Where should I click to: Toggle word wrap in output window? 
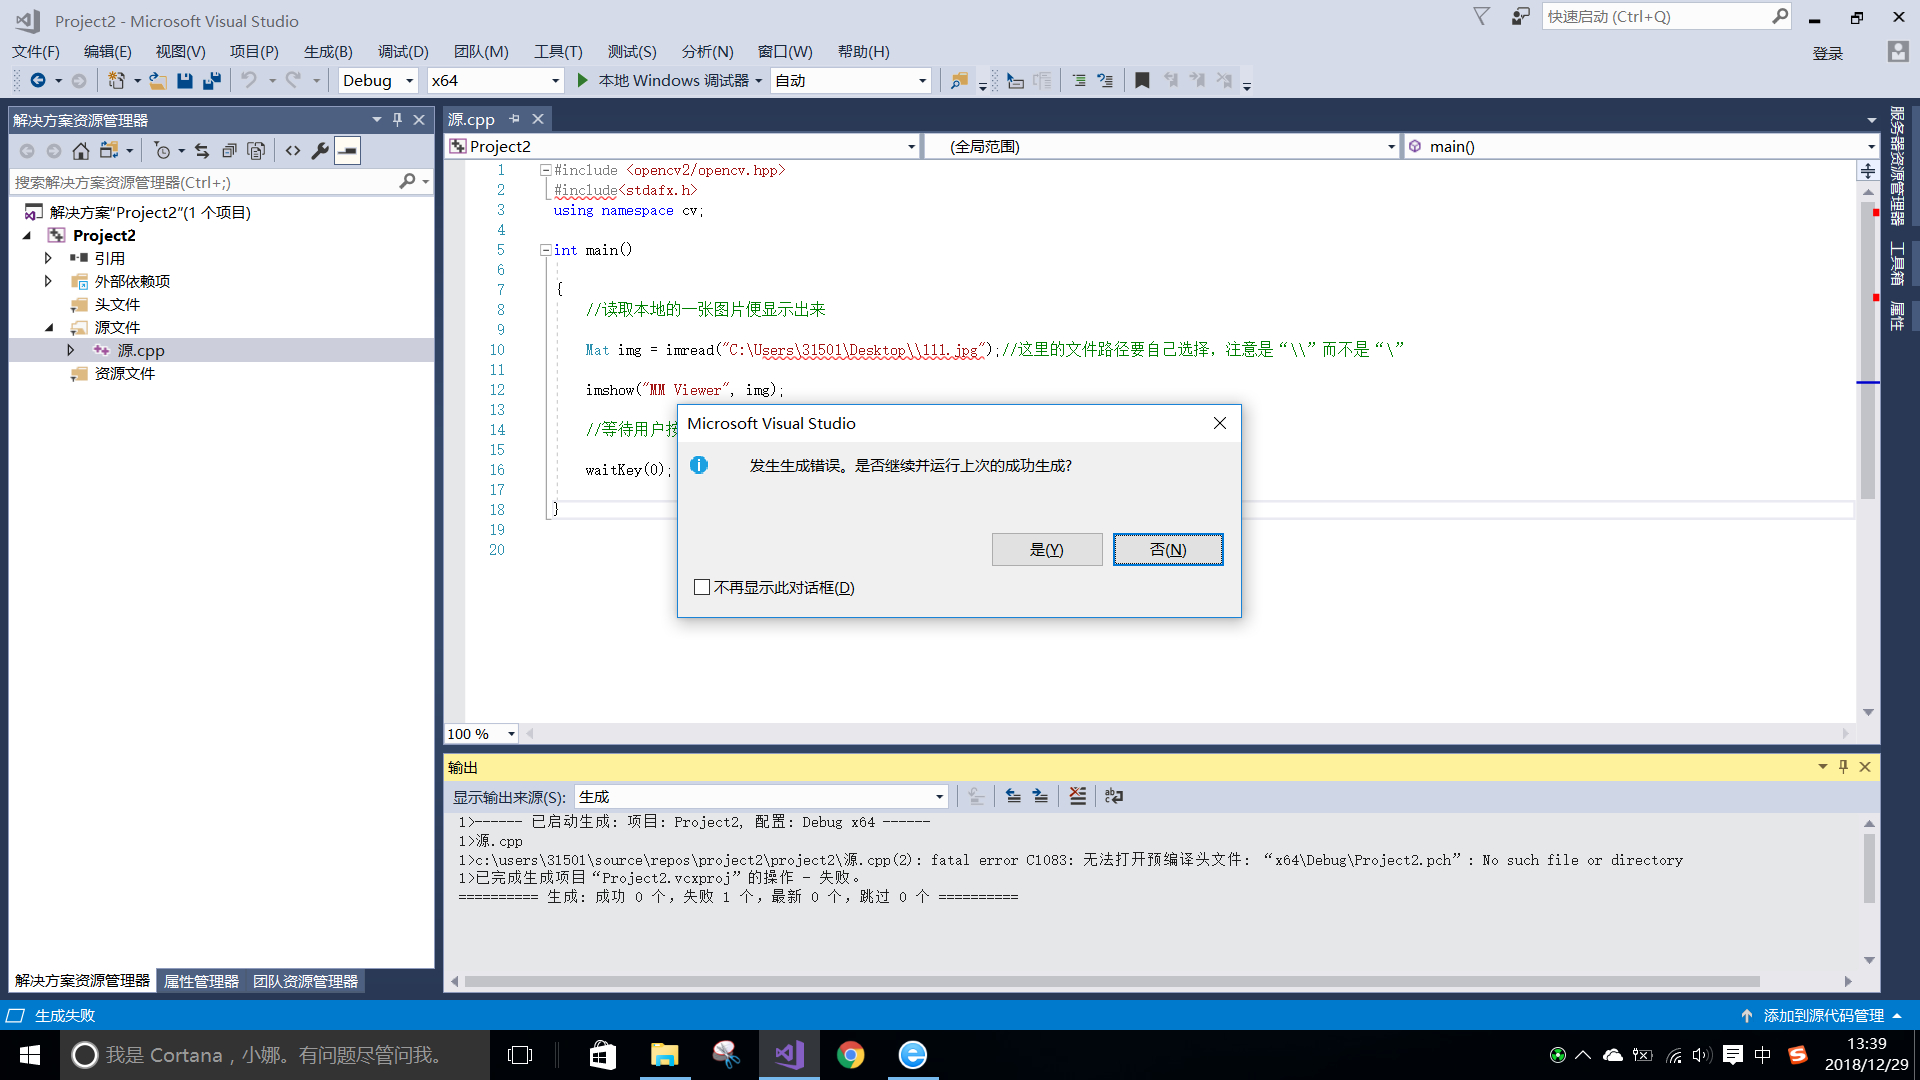pos(1114,796)
